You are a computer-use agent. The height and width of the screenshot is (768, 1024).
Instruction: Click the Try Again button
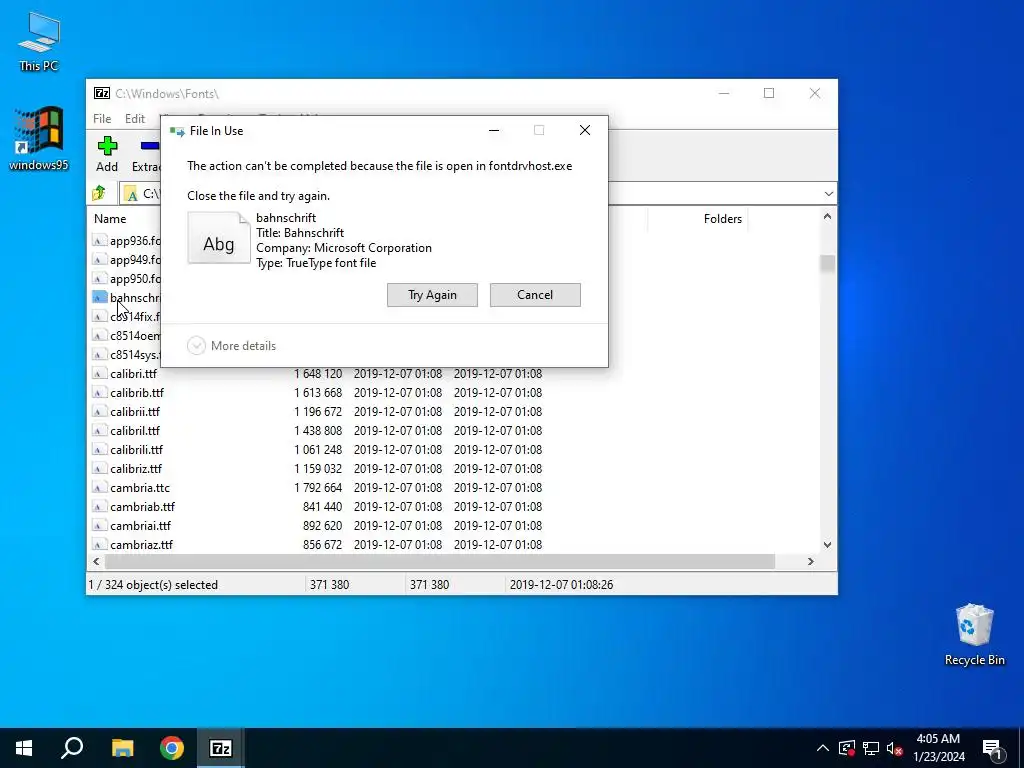[432, 295]
